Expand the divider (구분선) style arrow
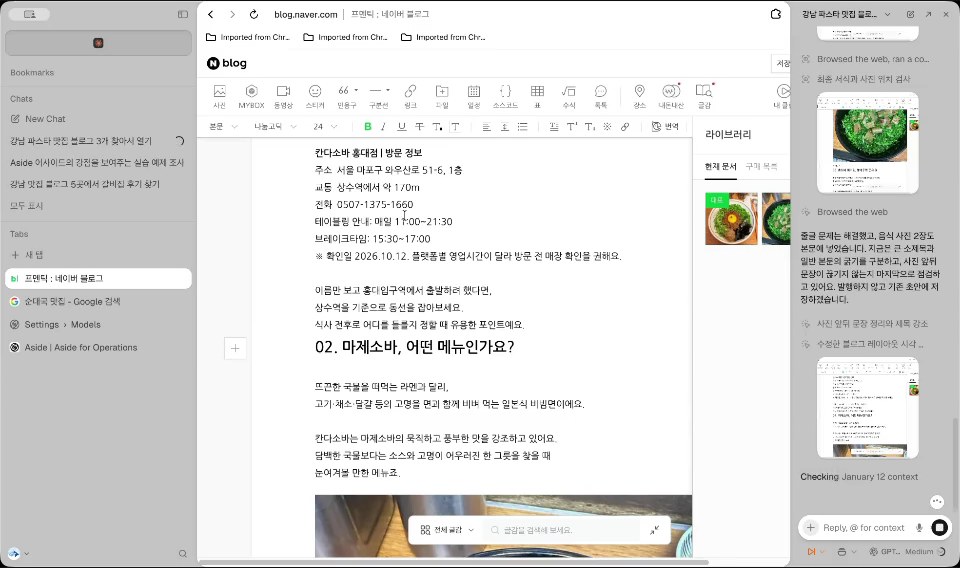This screenshot has height=568, width=960. click(x=388, y=91)
